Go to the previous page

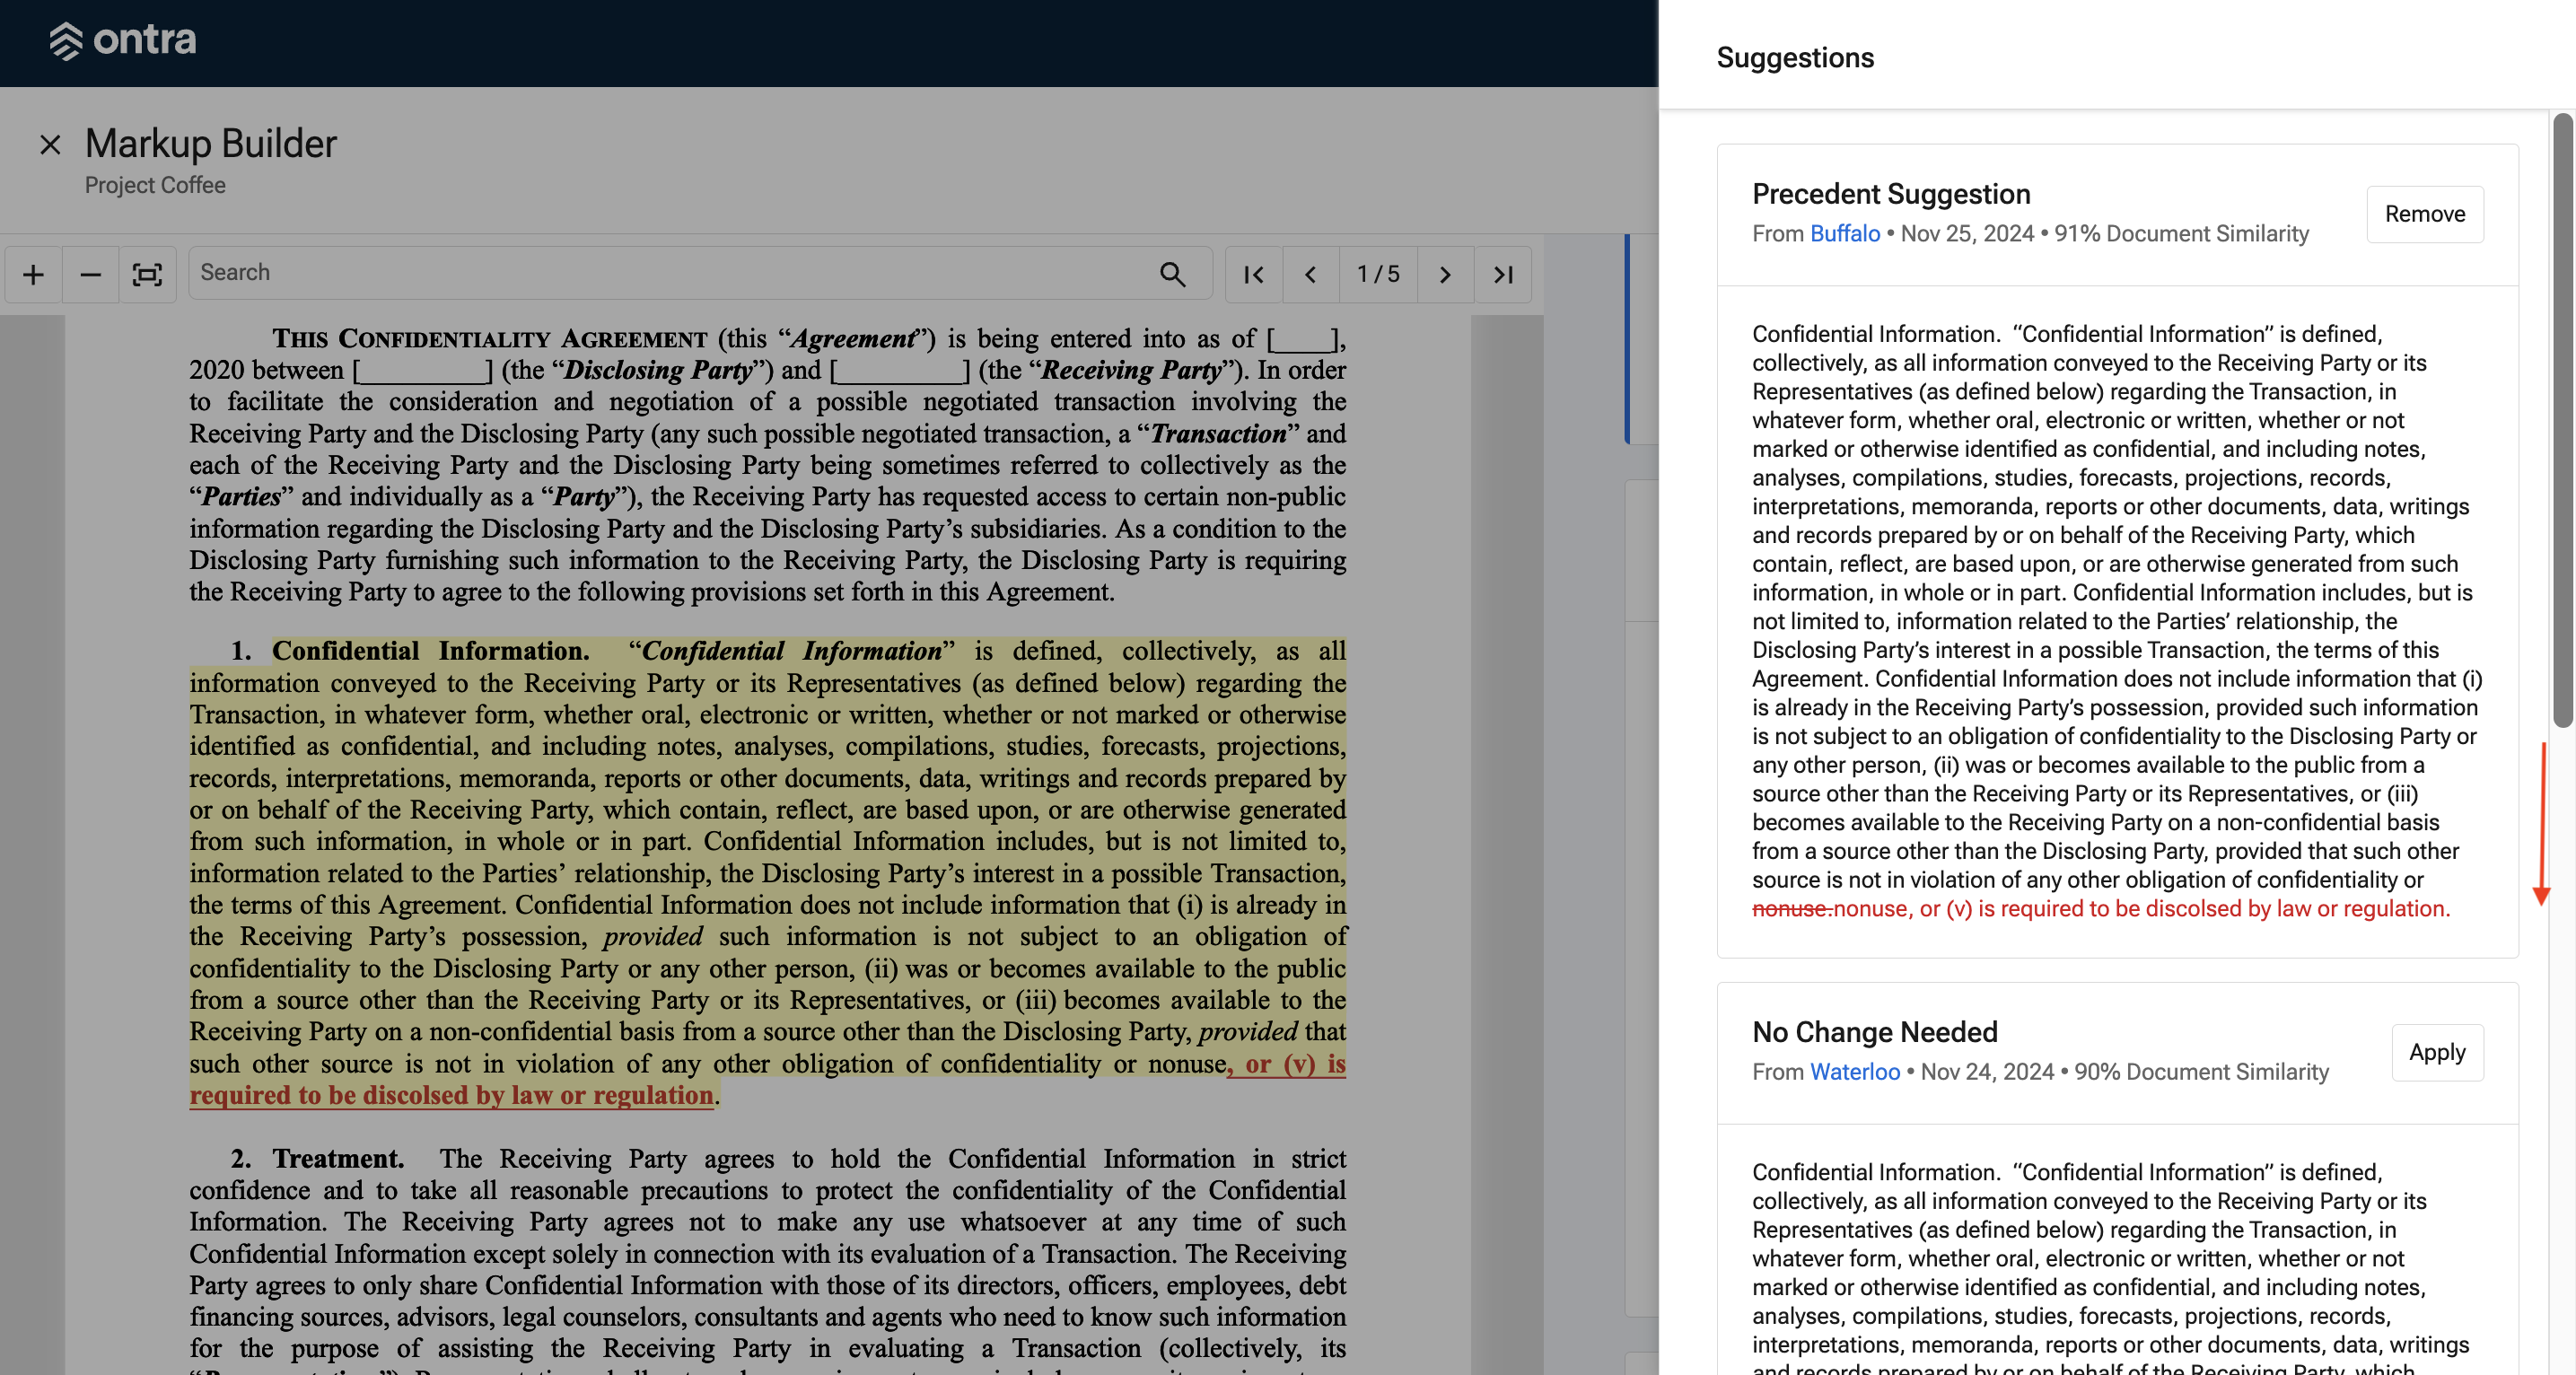click(x=1310, y=274)
